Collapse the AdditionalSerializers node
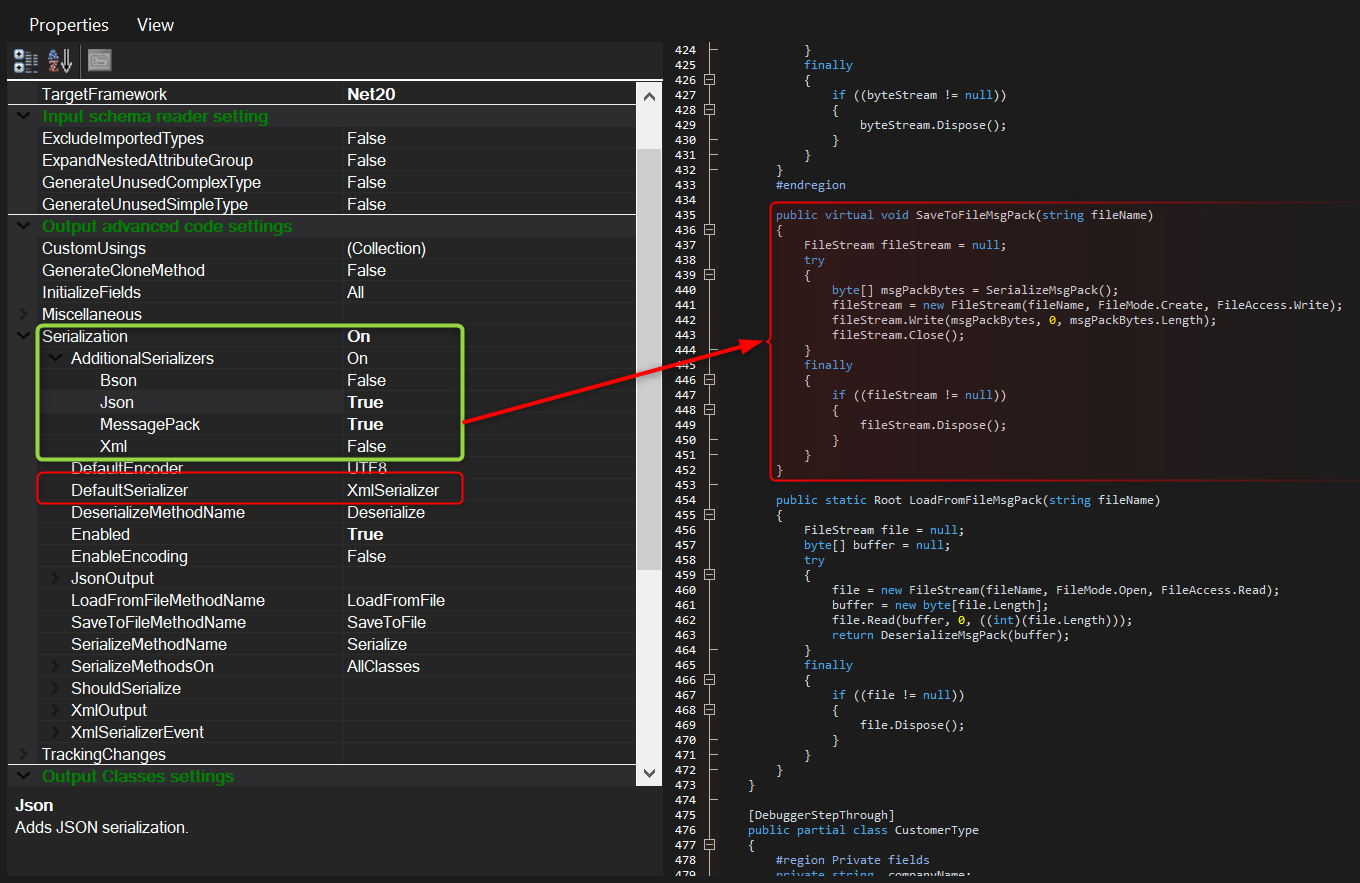The image size is (1360, 883). click(55, 359)
